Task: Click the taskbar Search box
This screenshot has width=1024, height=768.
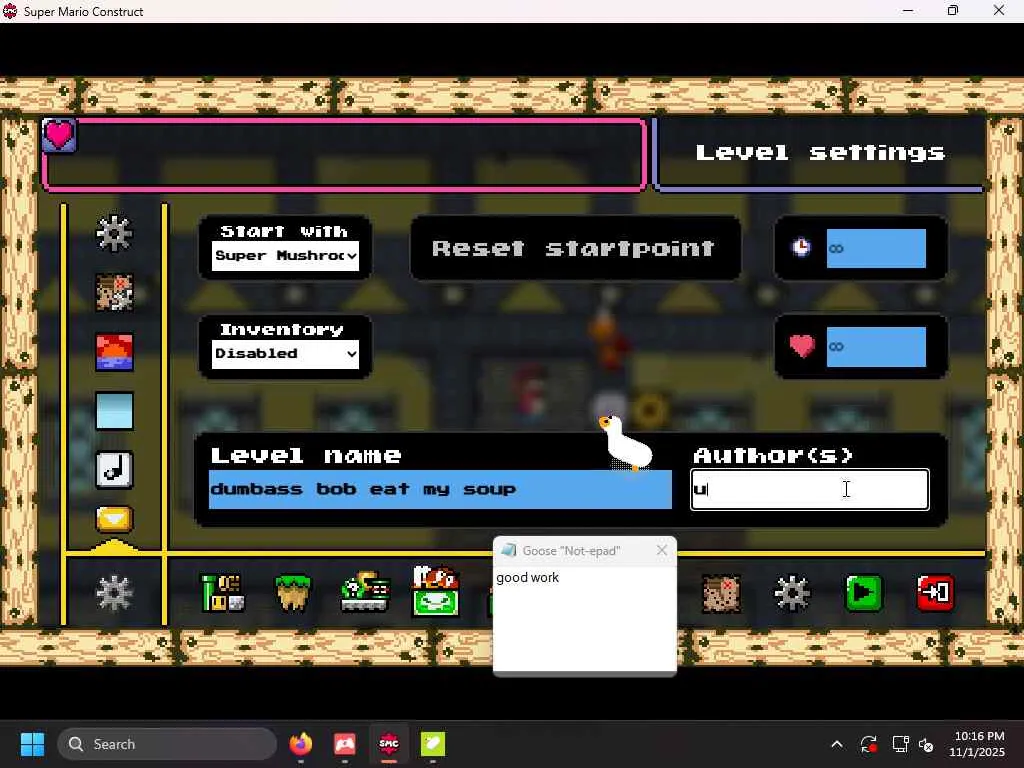Action: click(167, 744)
